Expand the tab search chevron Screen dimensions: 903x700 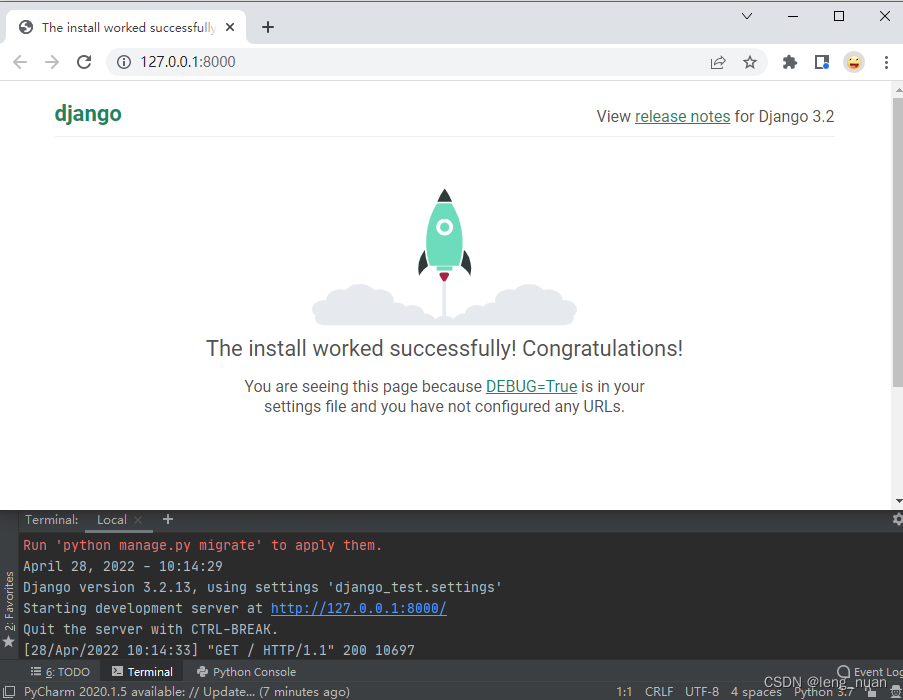tap(747, 16)
